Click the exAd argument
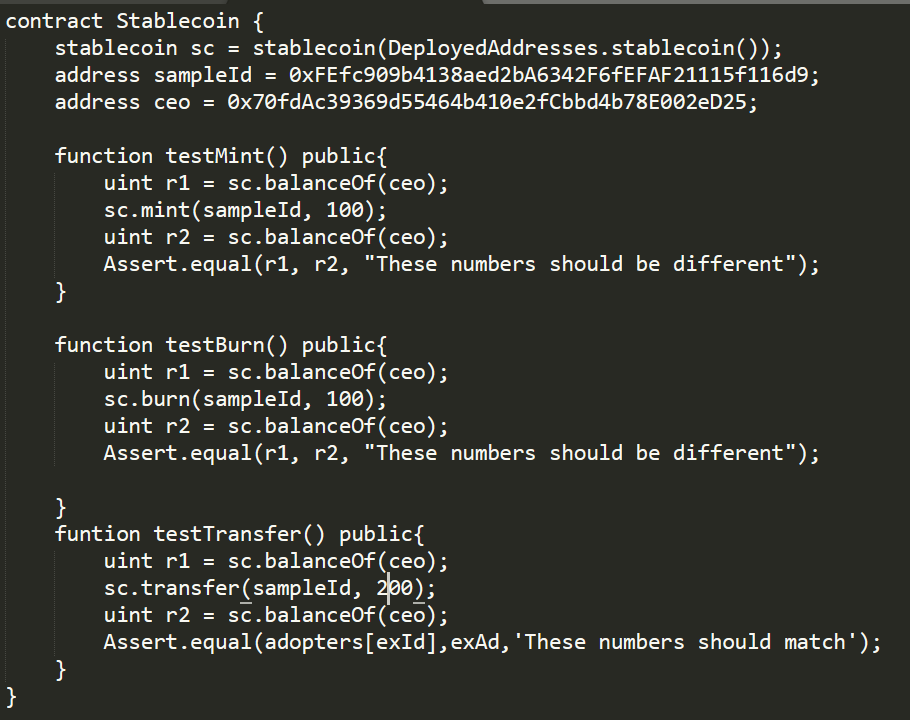Viewport: 910px width, 720px height. pyautogui.click(x=474, y=642)
